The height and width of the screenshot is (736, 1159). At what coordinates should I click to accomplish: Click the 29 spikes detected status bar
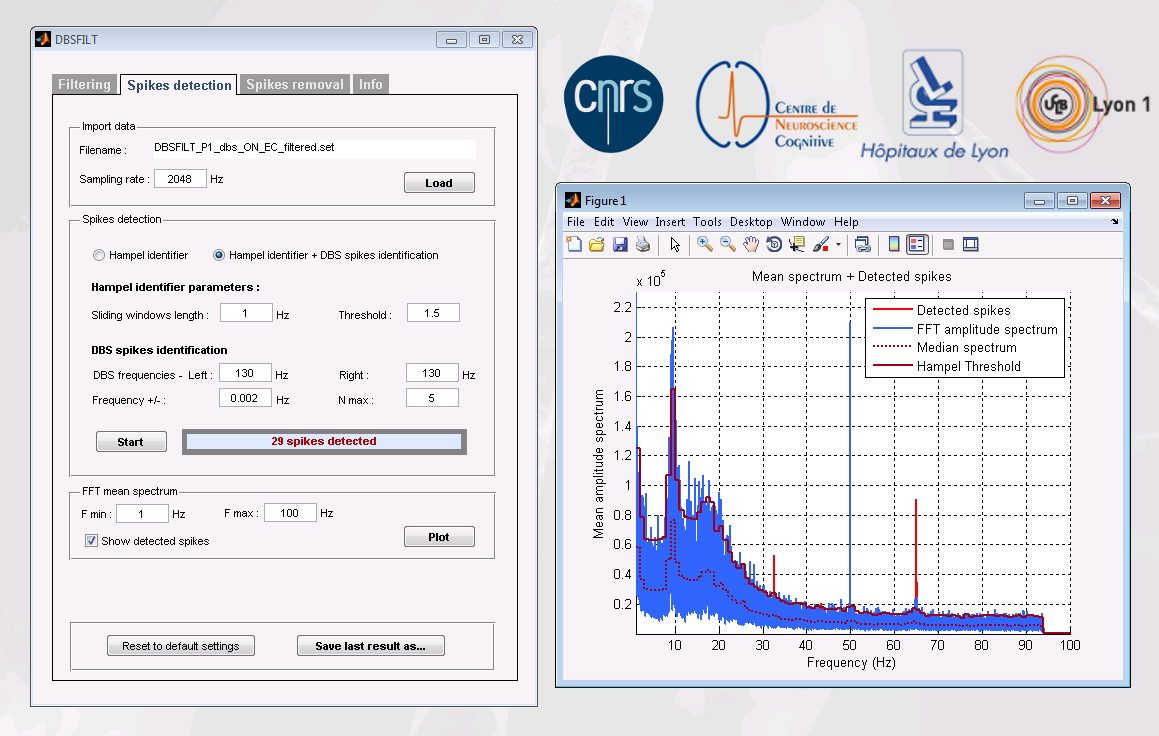pyautogui.click(x=324, y=441)
